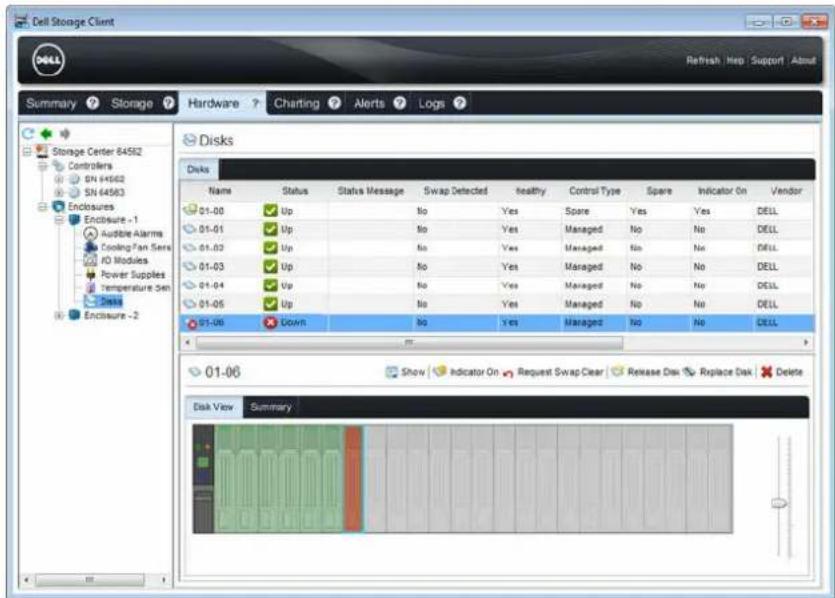Click Replace Disk action
835x598 pixels.
point(718,372)
